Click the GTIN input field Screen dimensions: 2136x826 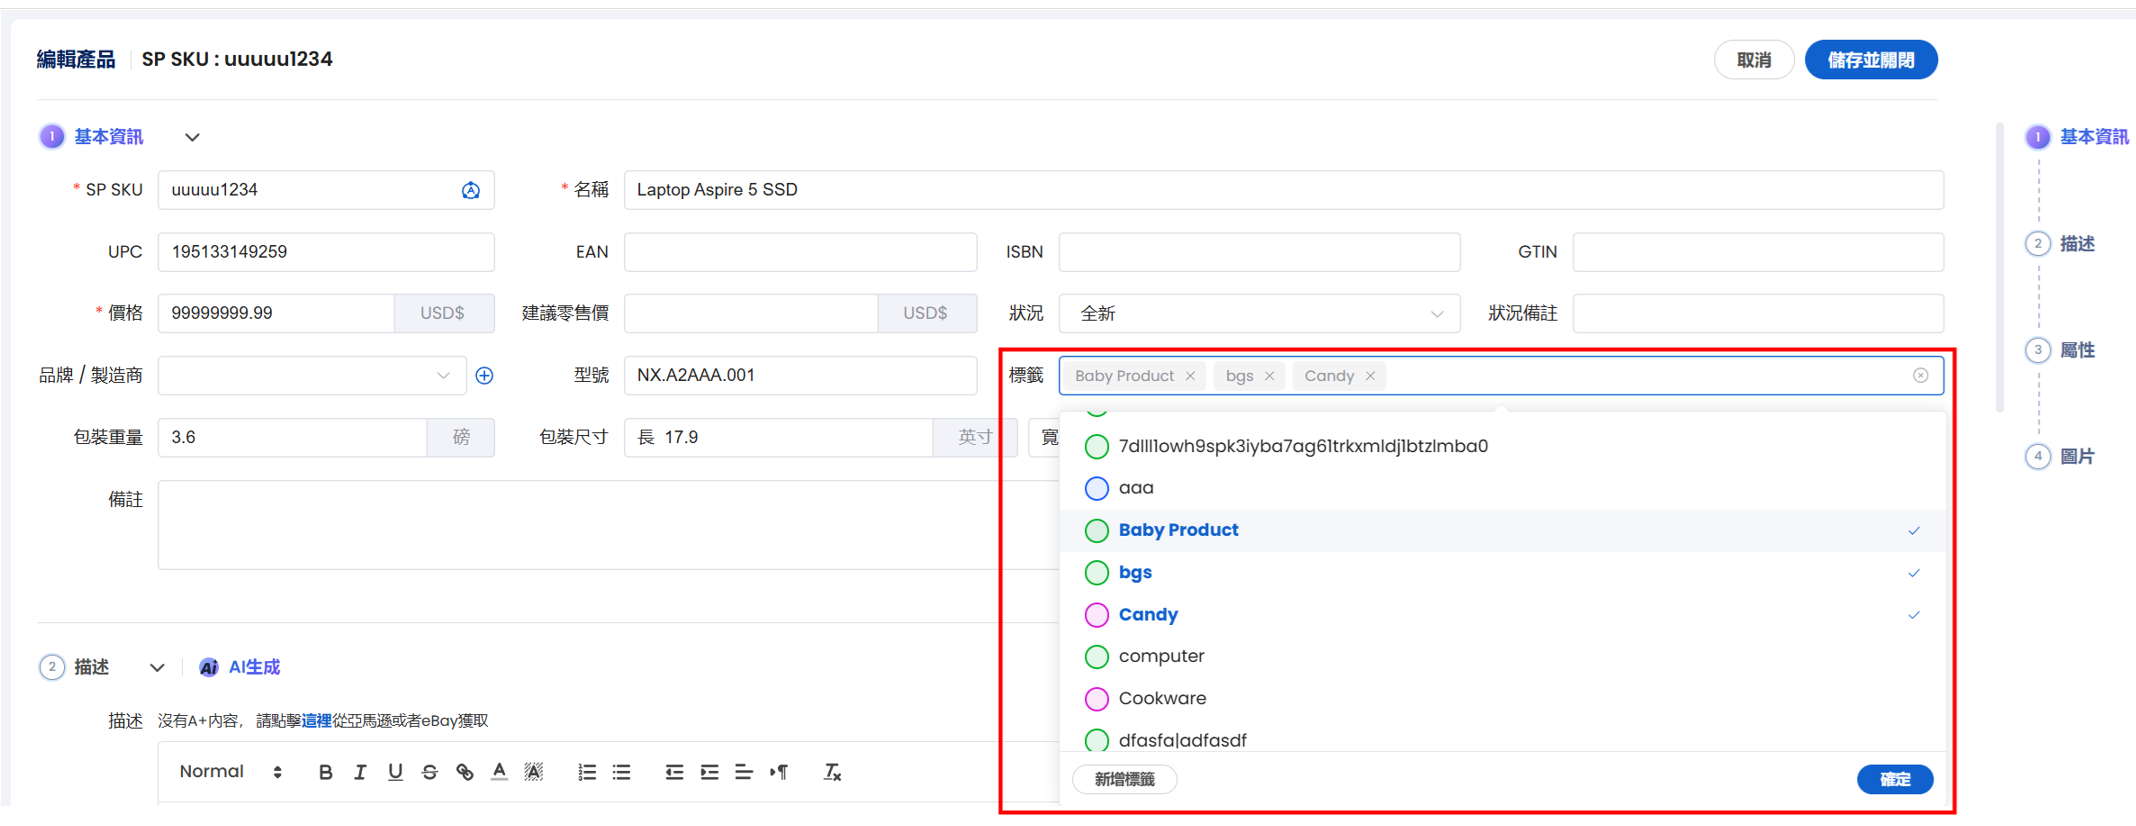pos(1758,252)
